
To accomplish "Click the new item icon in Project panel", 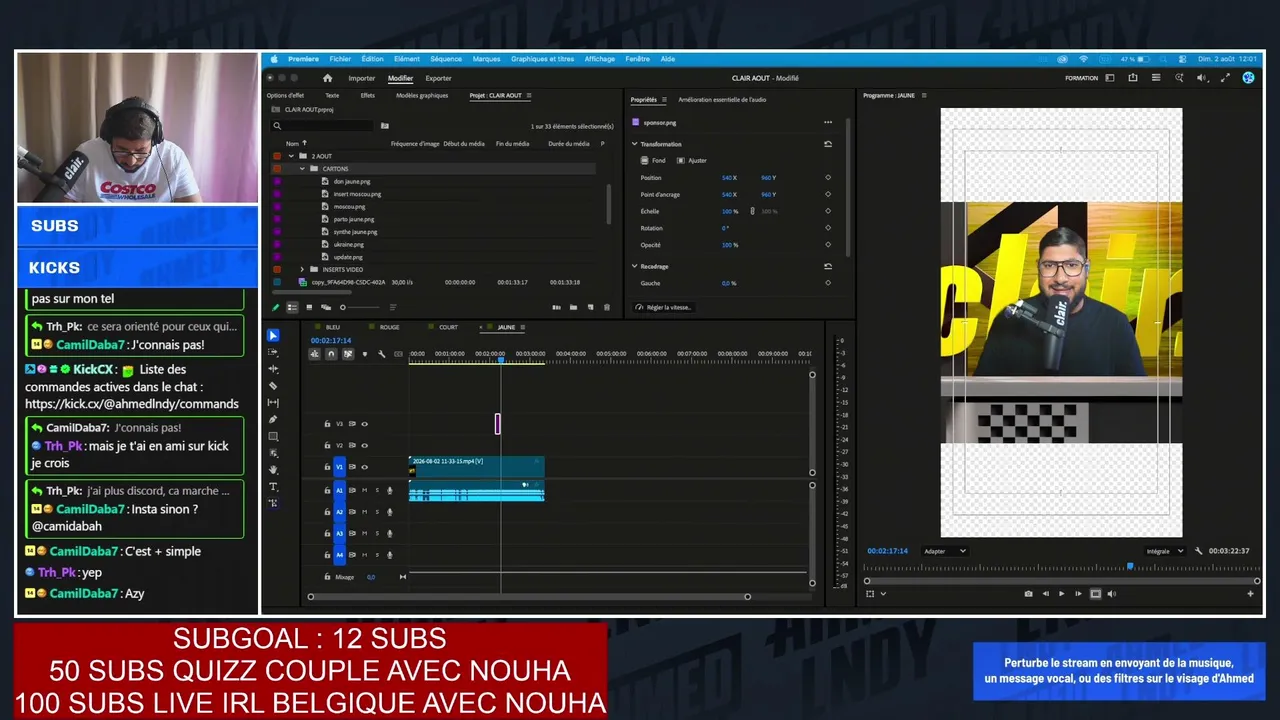I will [x=590, y=307].
